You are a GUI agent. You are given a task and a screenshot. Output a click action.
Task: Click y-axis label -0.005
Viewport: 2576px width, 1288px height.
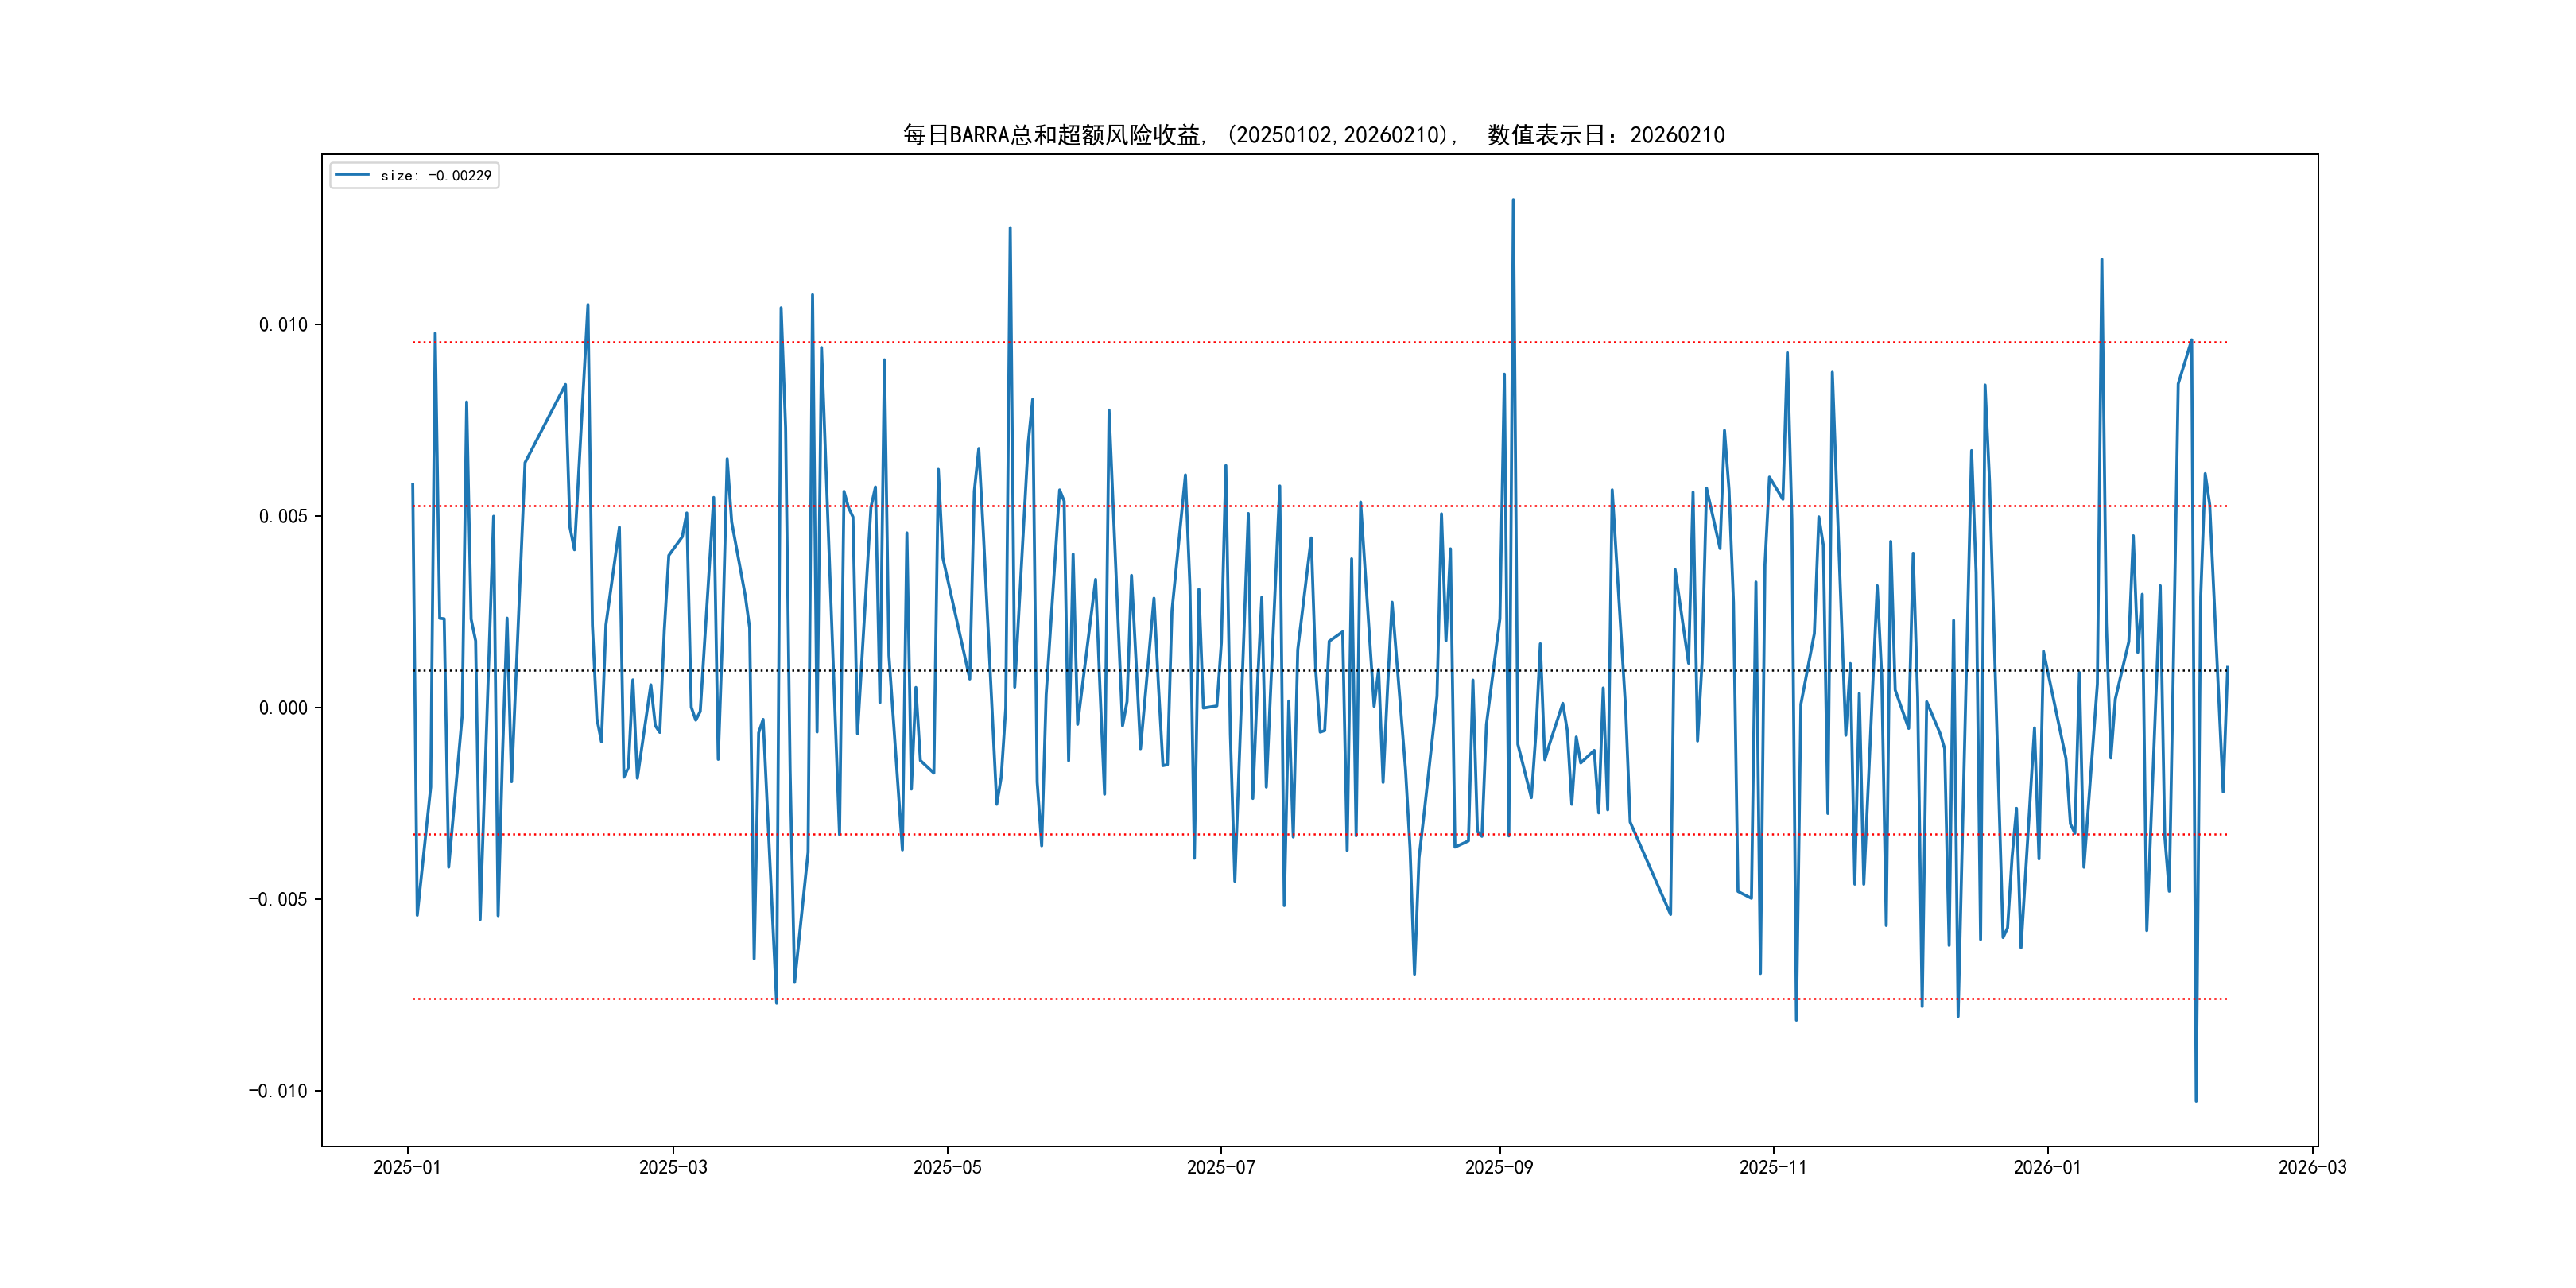click(278, 899)
